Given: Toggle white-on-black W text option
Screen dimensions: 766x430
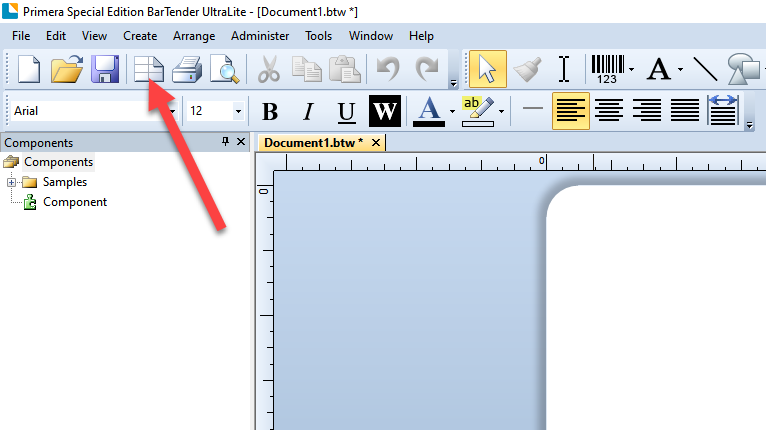Looking at the screenshot, I should (385, 111).
